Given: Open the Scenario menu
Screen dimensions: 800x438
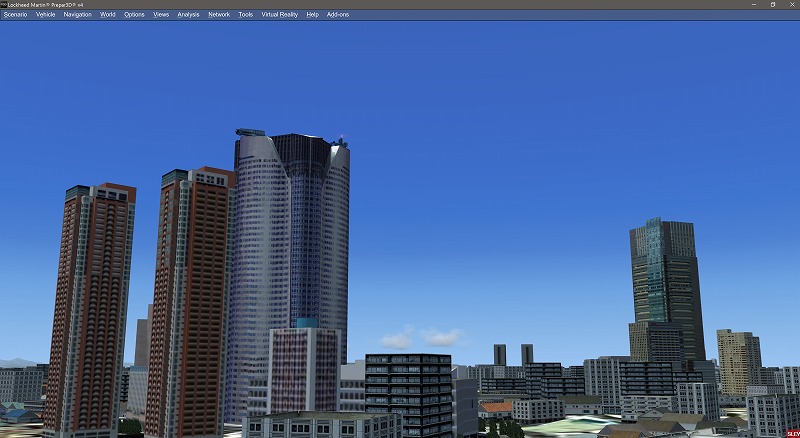Looking at the screenshot, I should [15, 15].
